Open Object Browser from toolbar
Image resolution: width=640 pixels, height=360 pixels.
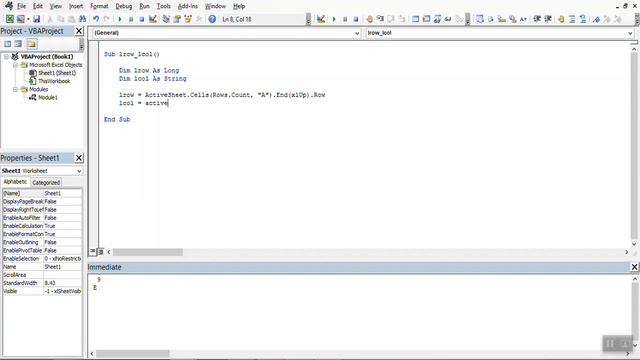188,19
